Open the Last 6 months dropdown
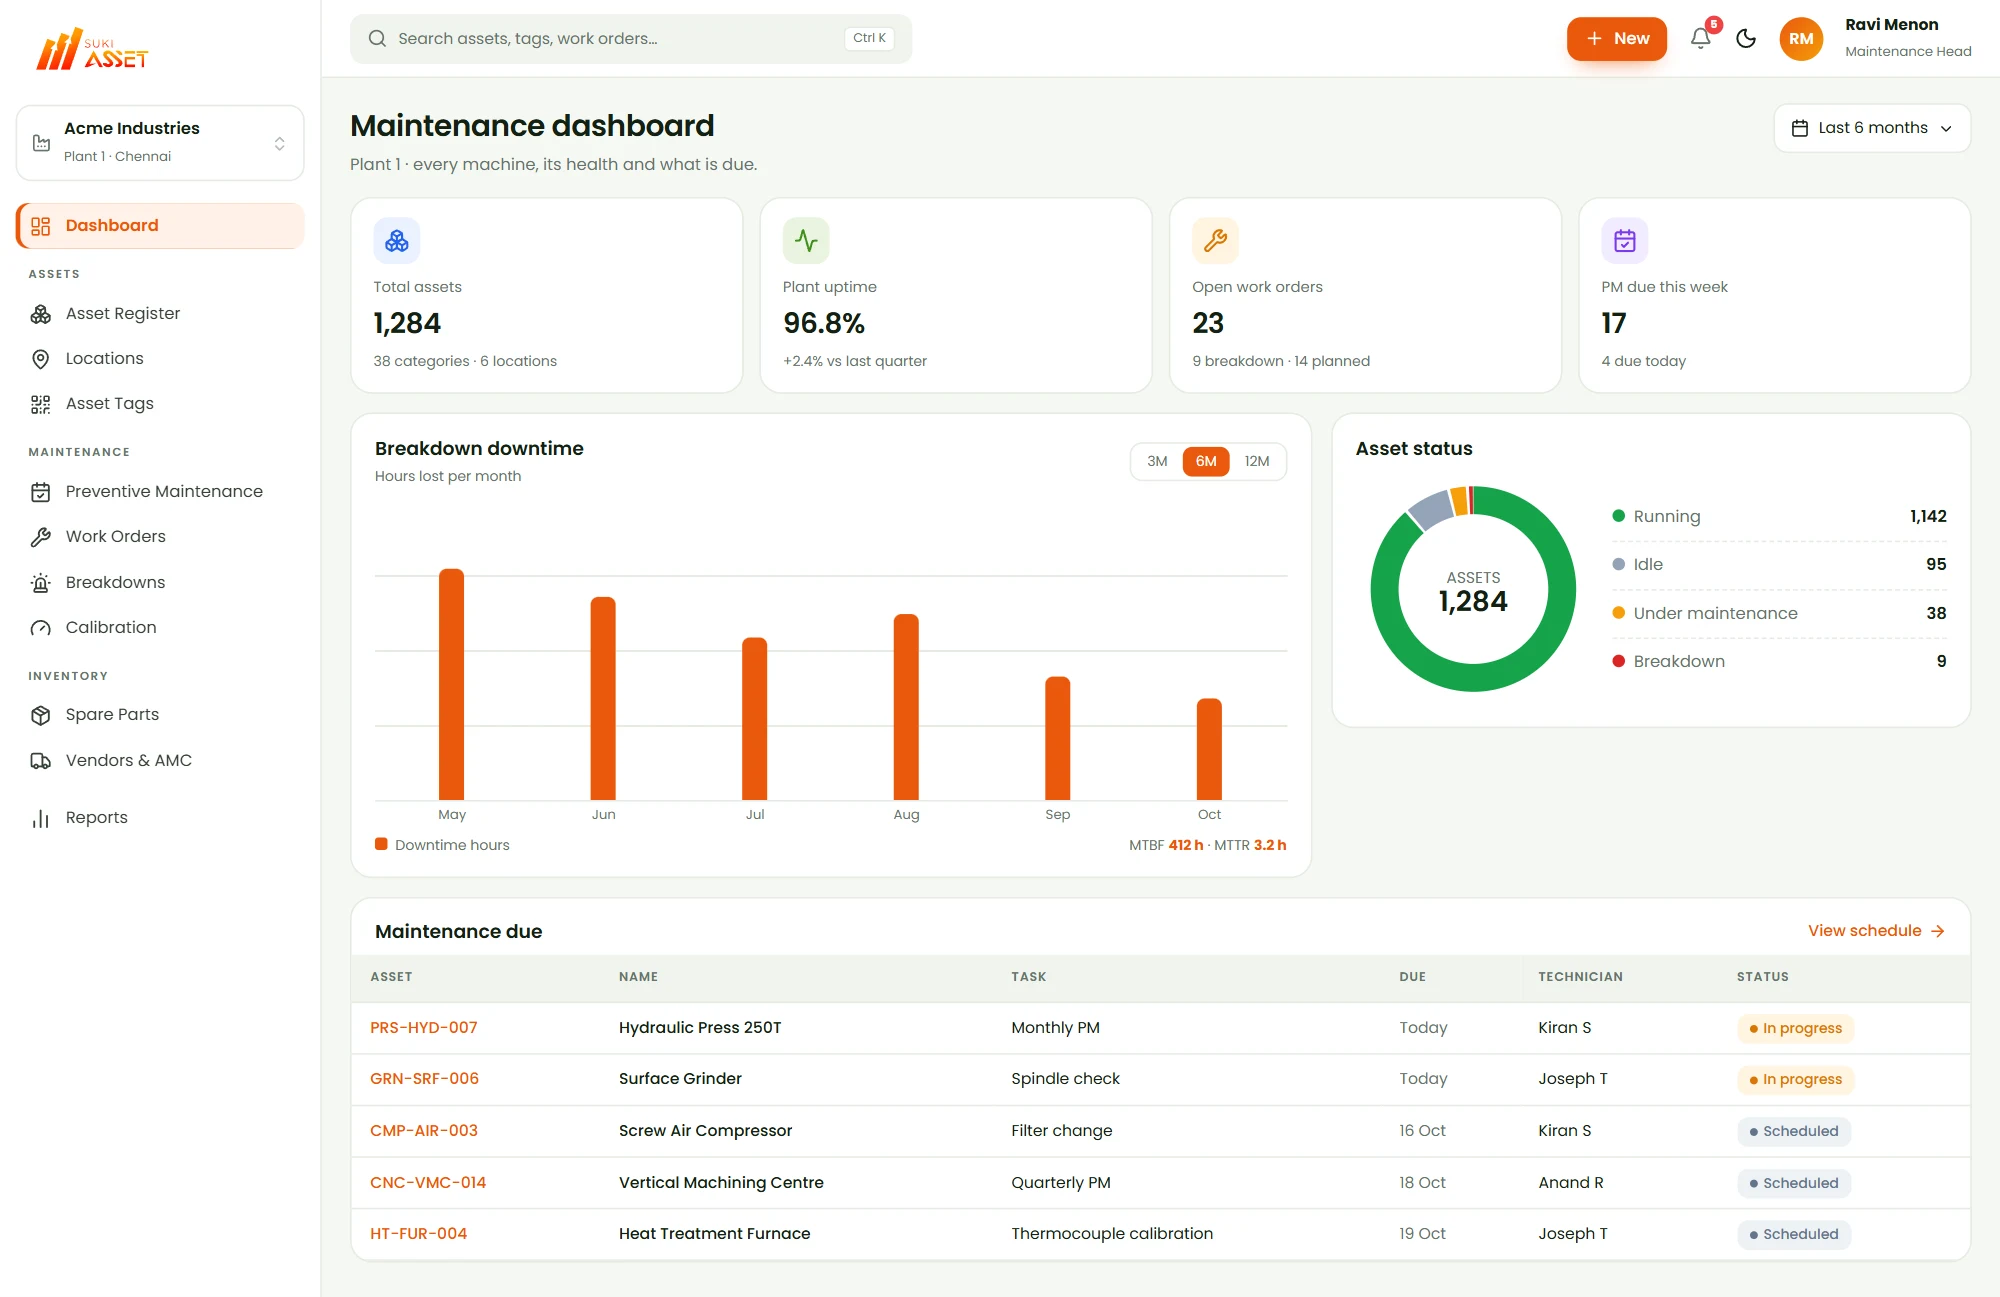 pos(1872,128)
